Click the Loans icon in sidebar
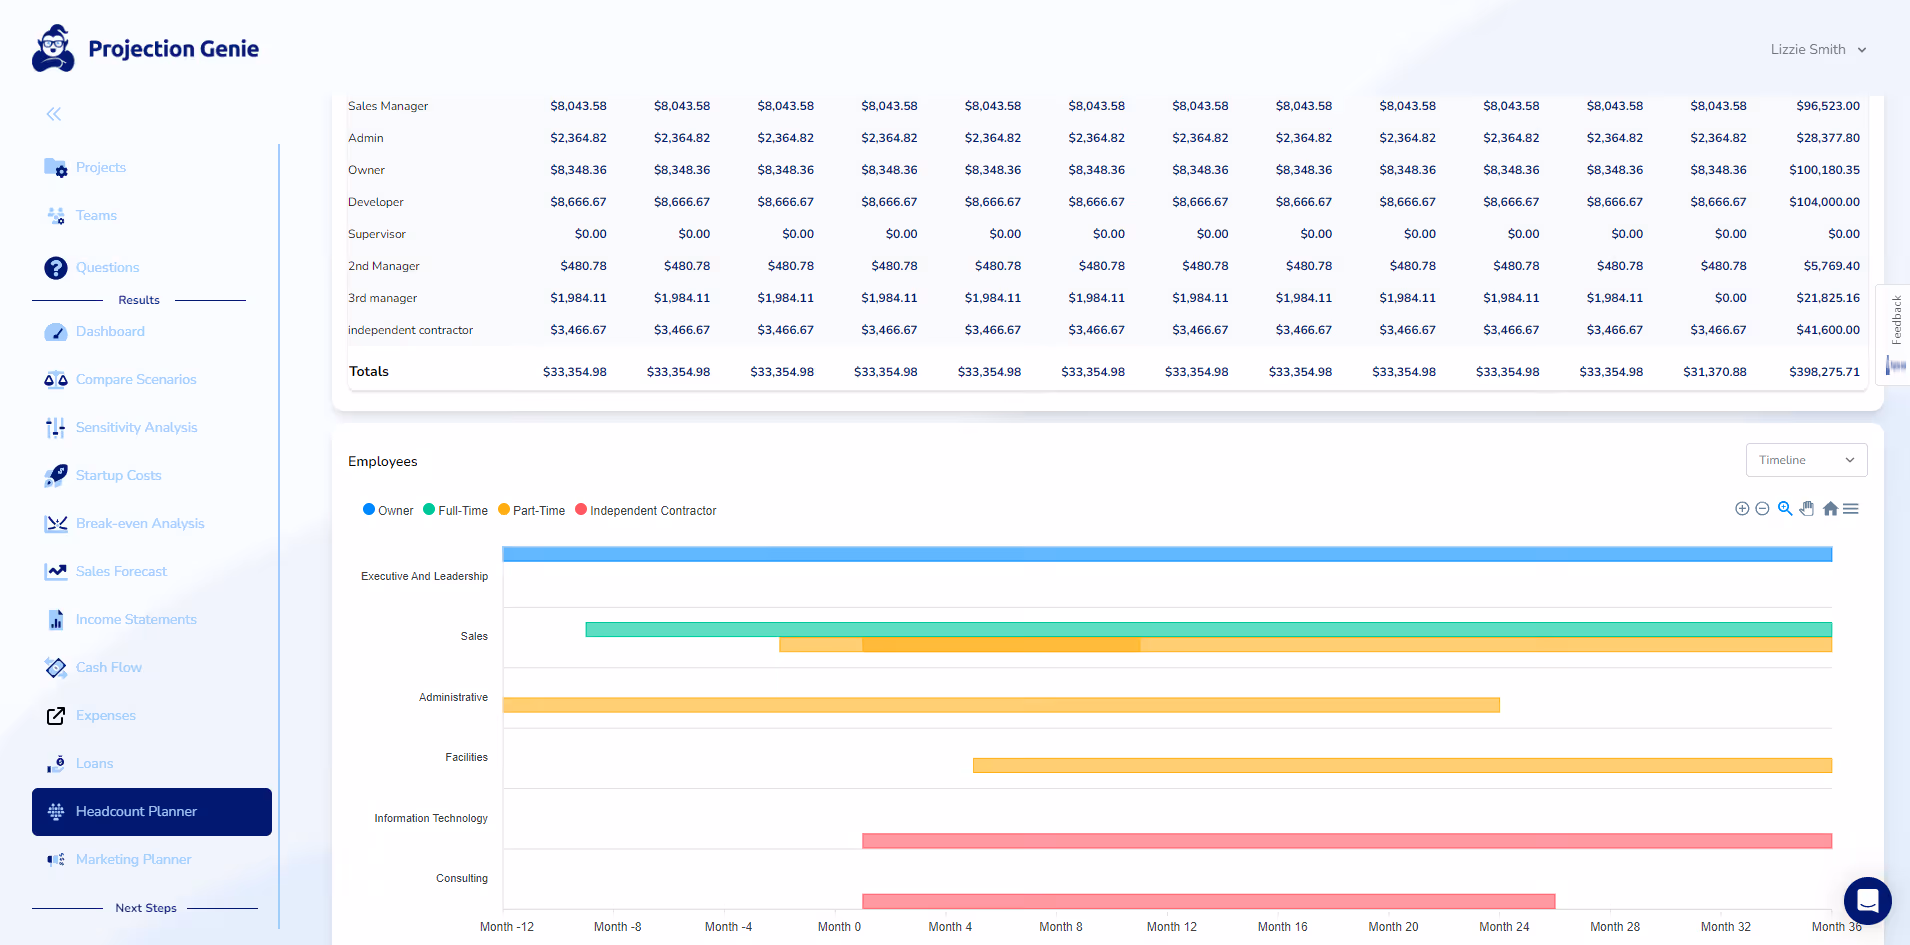Viewport: 1910px width, 945px height. [x=56, y=763]
